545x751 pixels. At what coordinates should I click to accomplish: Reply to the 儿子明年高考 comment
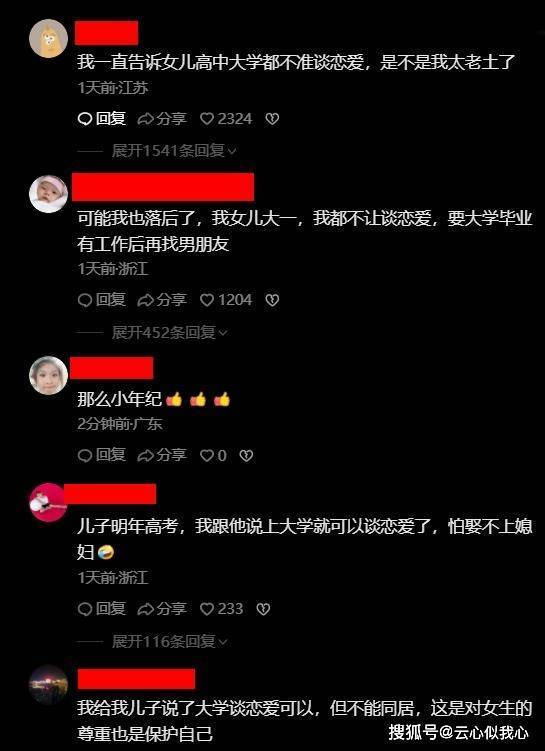pos(102,609)
